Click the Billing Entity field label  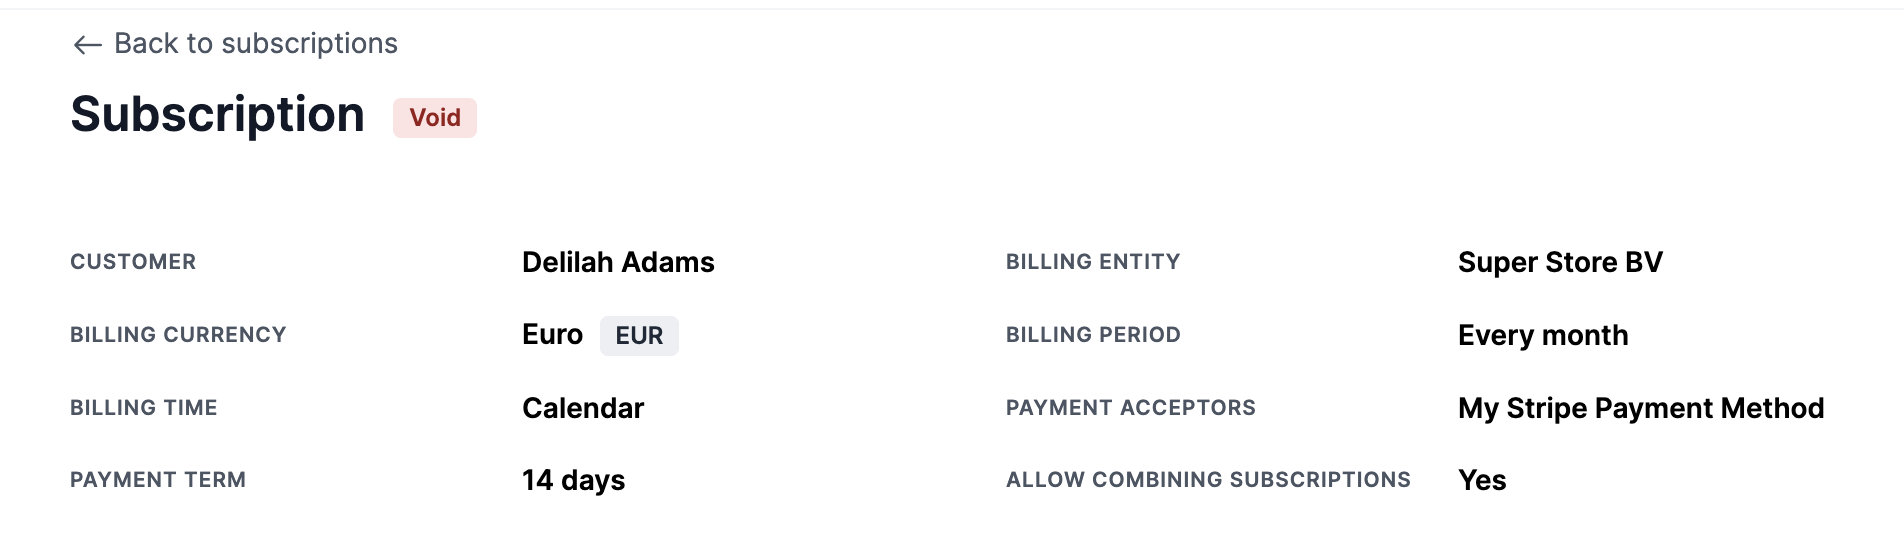[1093, 262]
